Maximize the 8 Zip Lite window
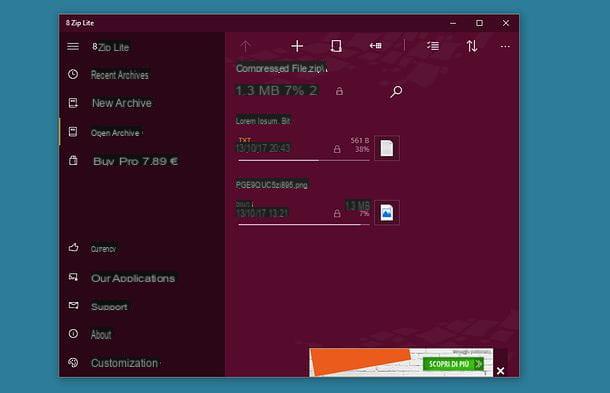This screenshot has width=610, height=393. tap(479, 23)
